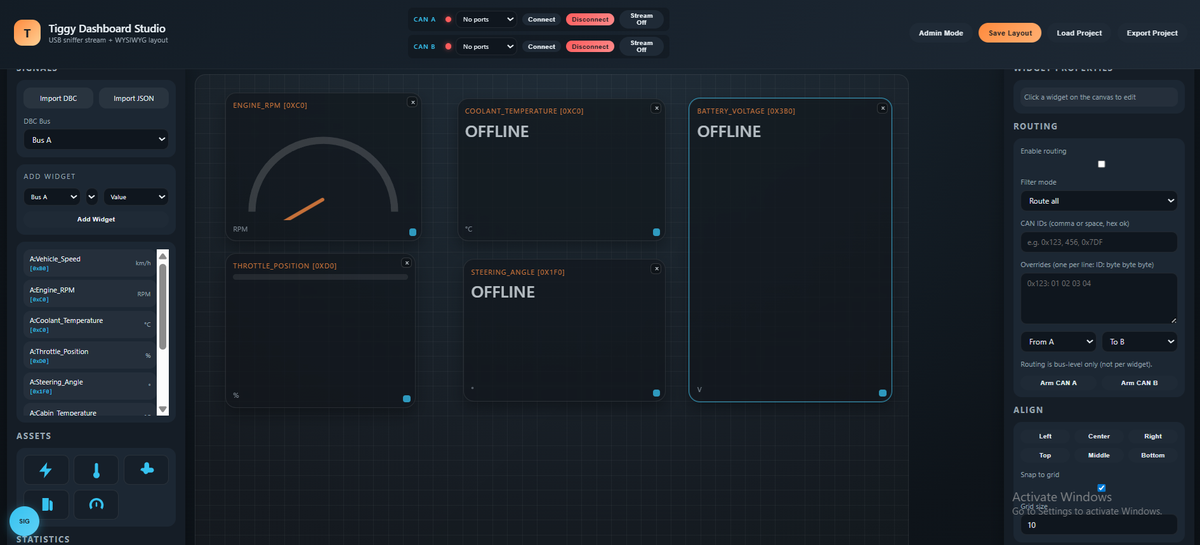This screenshot has height=545, width=1200.
Task: Click the CAN B red status indicator
Action: 448,46
